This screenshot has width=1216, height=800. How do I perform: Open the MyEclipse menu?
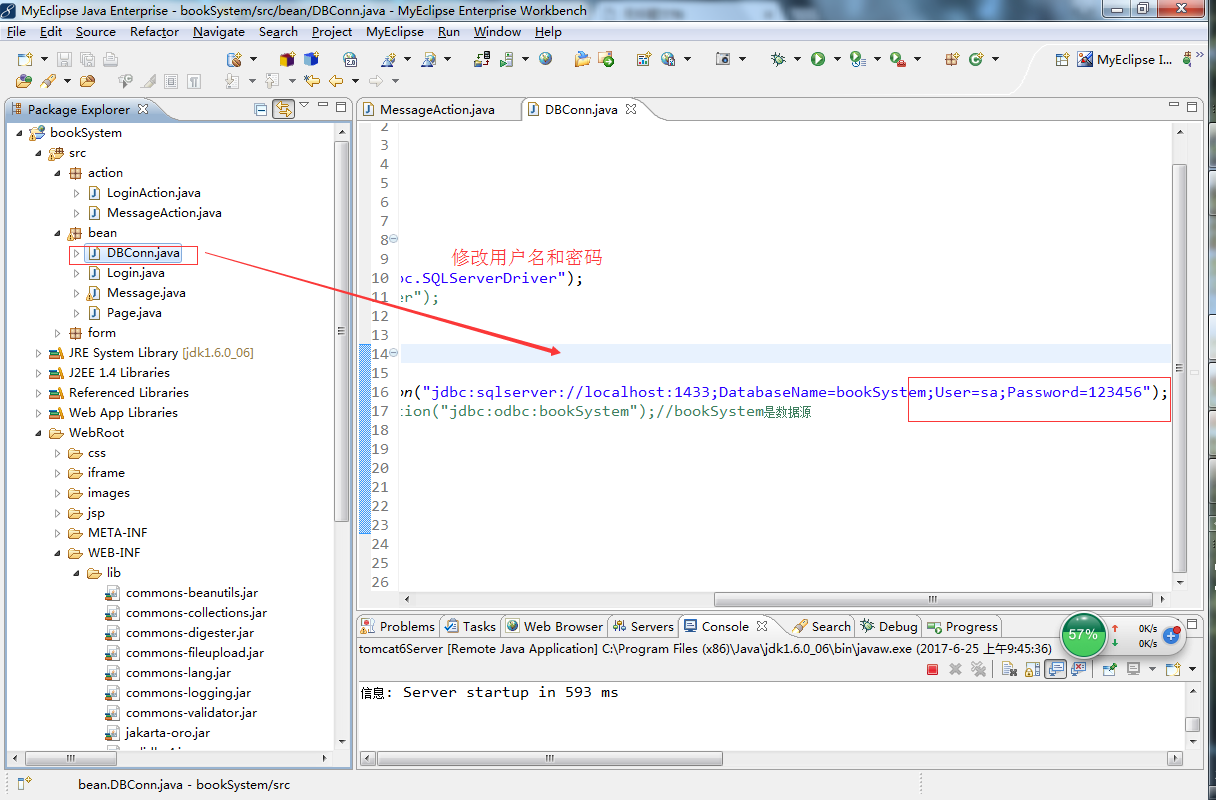click(395, 32)
